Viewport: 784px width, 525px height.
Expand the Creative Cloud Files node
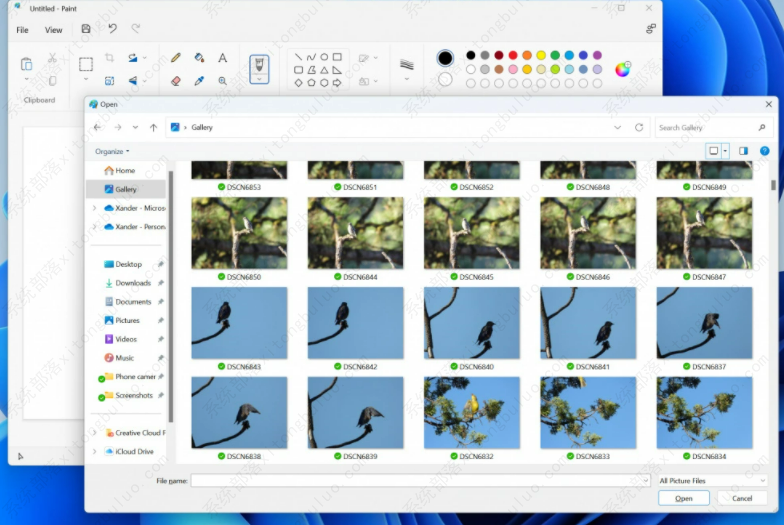[94, 433]
